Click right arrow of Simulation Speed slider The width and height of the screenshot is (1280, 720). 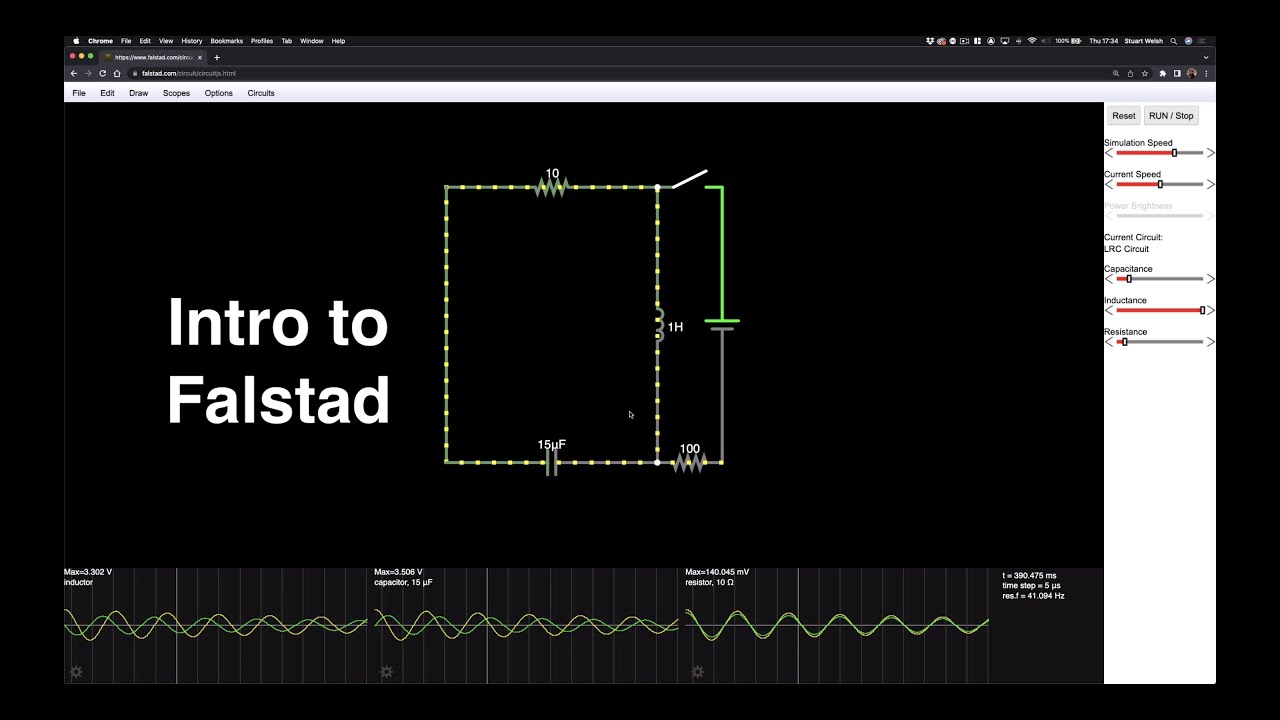click(1210, 153)
